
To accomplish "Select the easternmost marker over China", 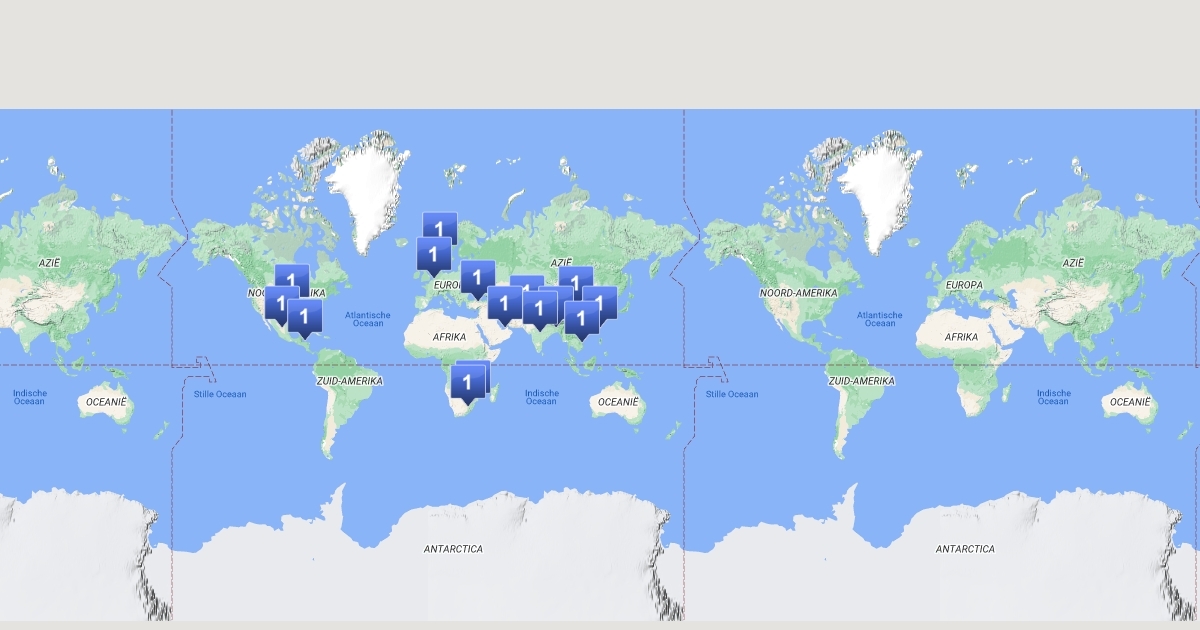I will tap(601, 300).
